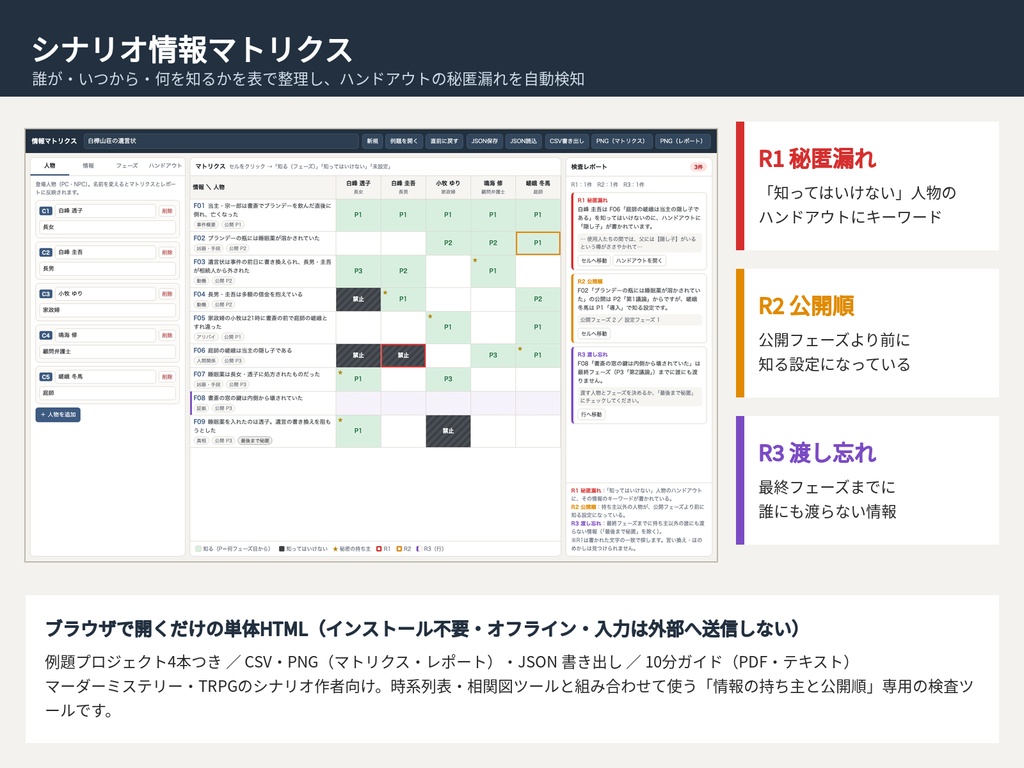Select the 人物 tab

click(x=50, y=166)
